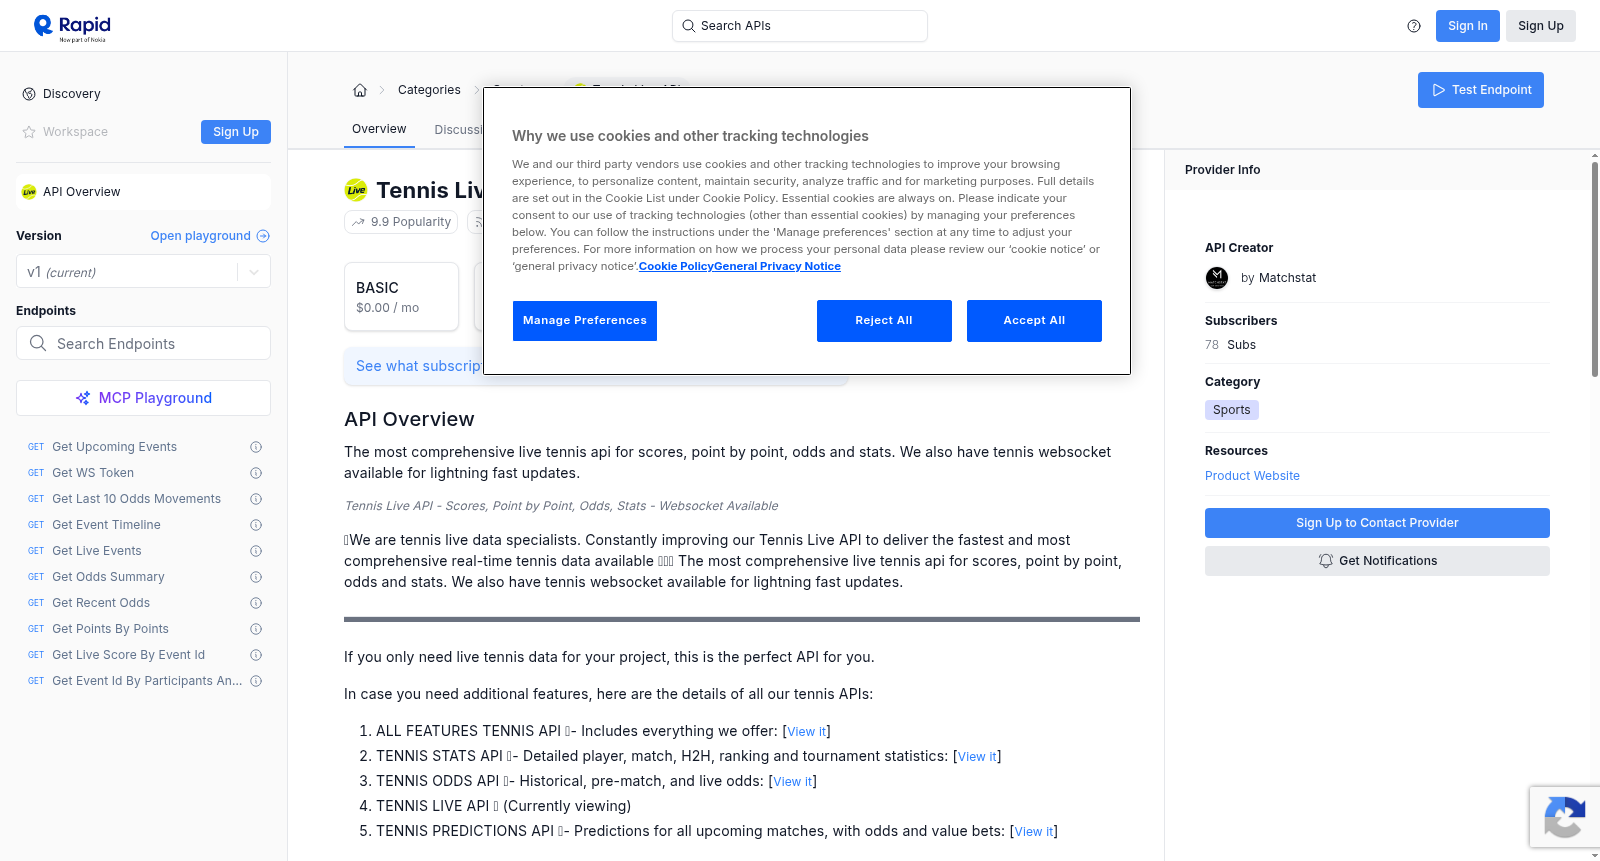
Task: Open the version v1 dropdown
Action: [143, 272]
